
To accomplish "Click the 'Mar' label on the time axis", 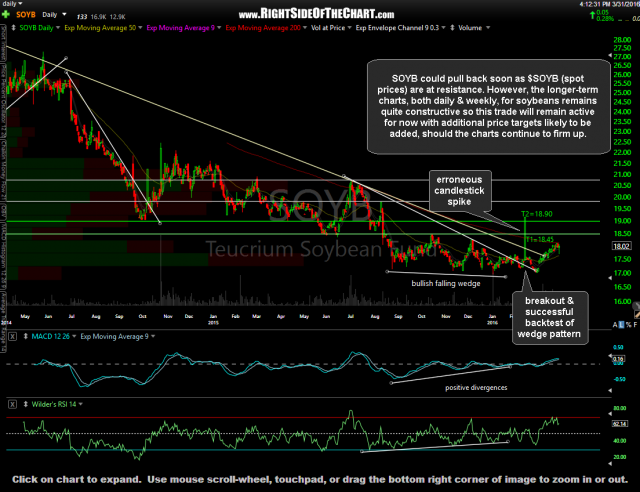I will pos(256,316).
